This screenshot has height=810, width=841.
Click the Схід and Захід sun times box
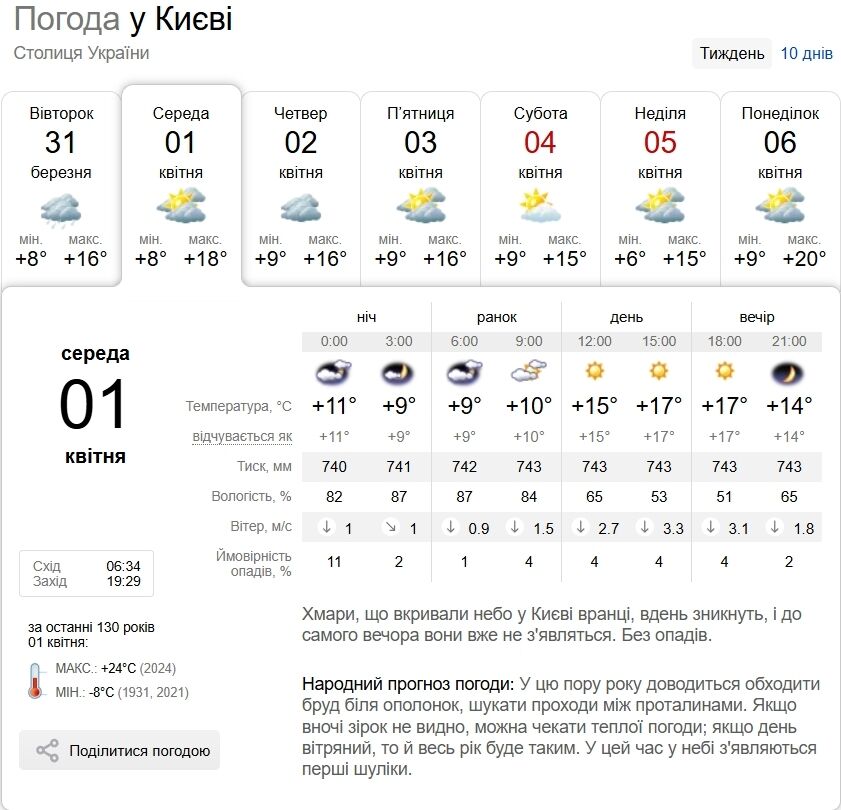click(x=86, y=573)
